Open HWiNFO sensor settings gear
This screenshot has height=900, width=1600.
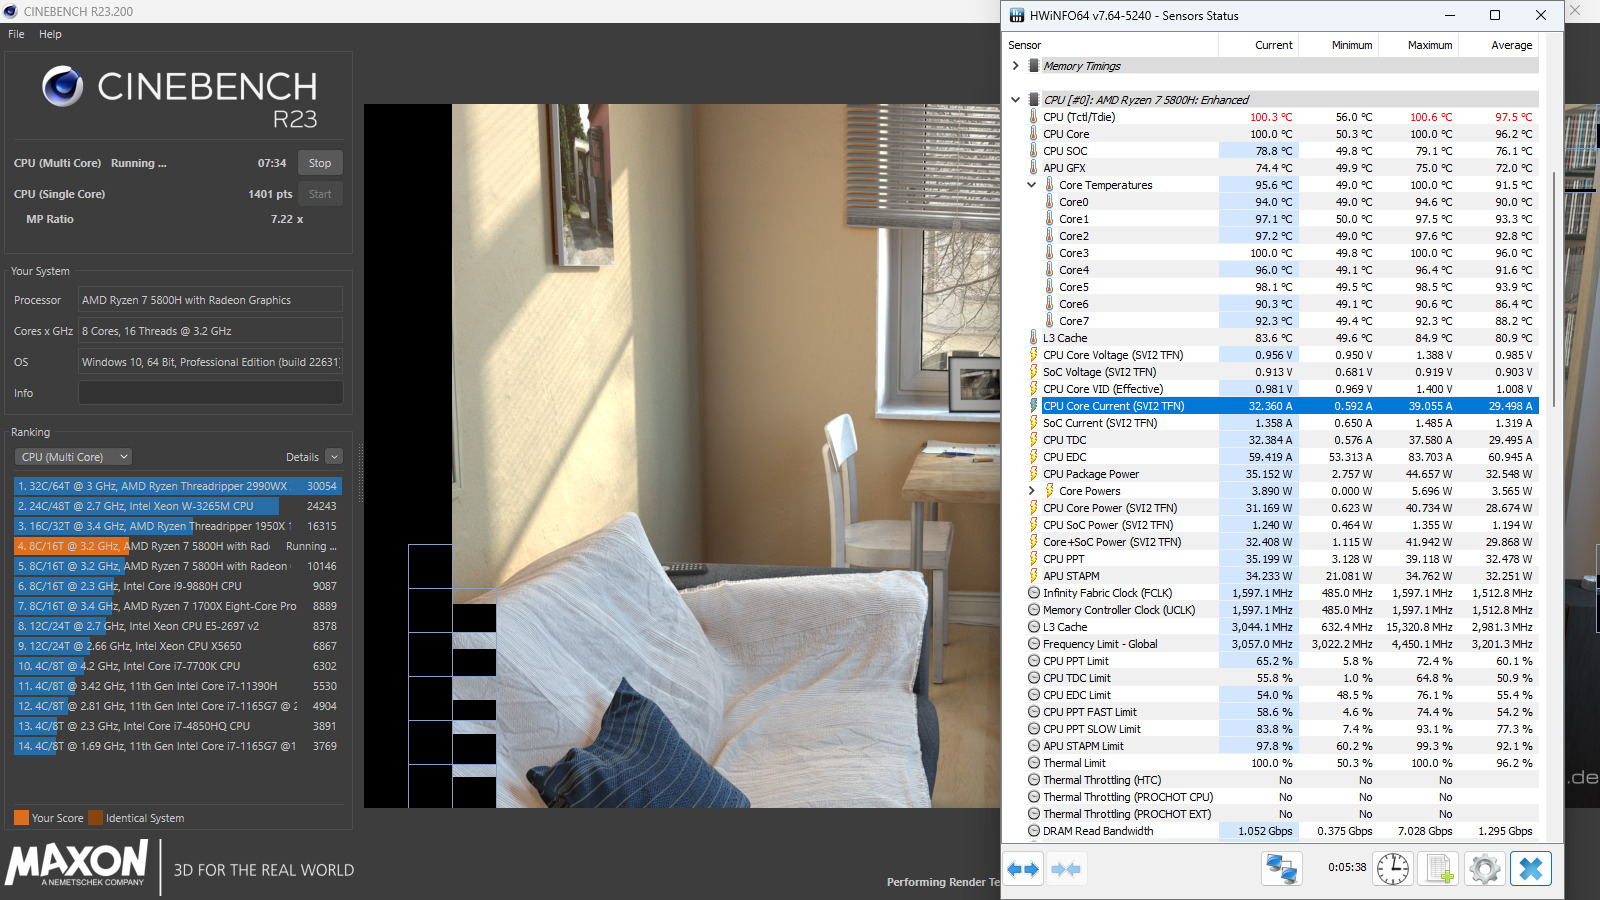pos(1484,869)
